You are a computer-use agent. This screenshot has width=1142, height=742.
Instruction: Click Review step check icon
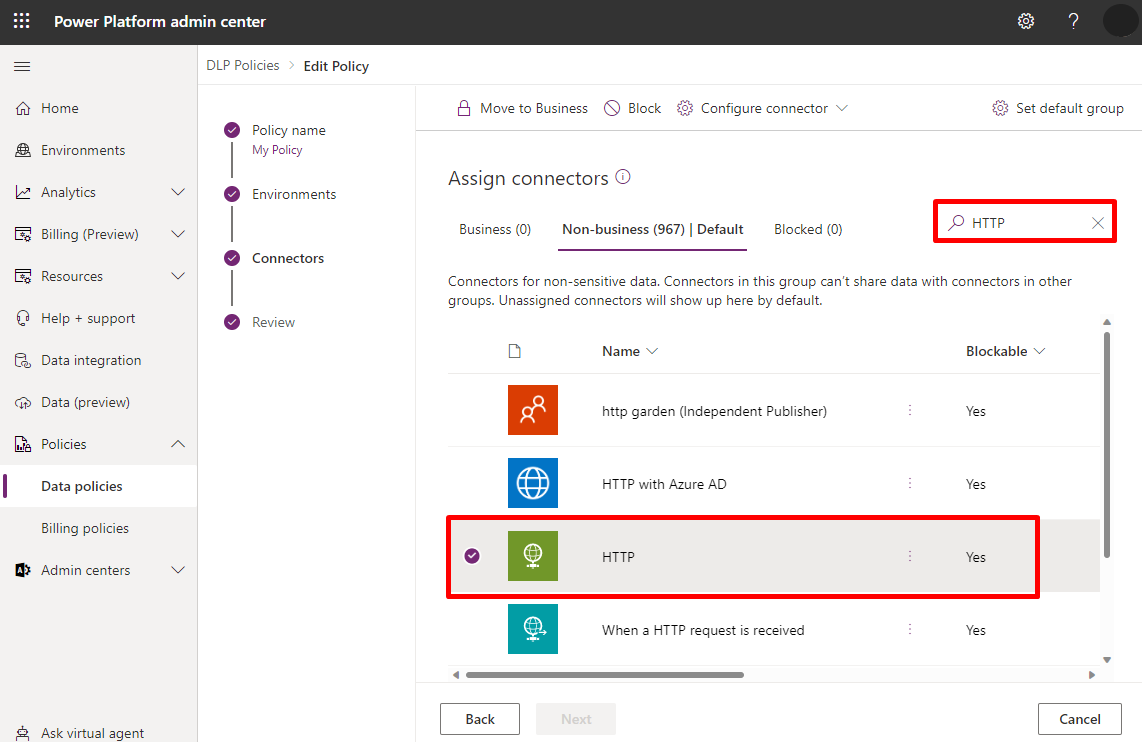(232, 323)
